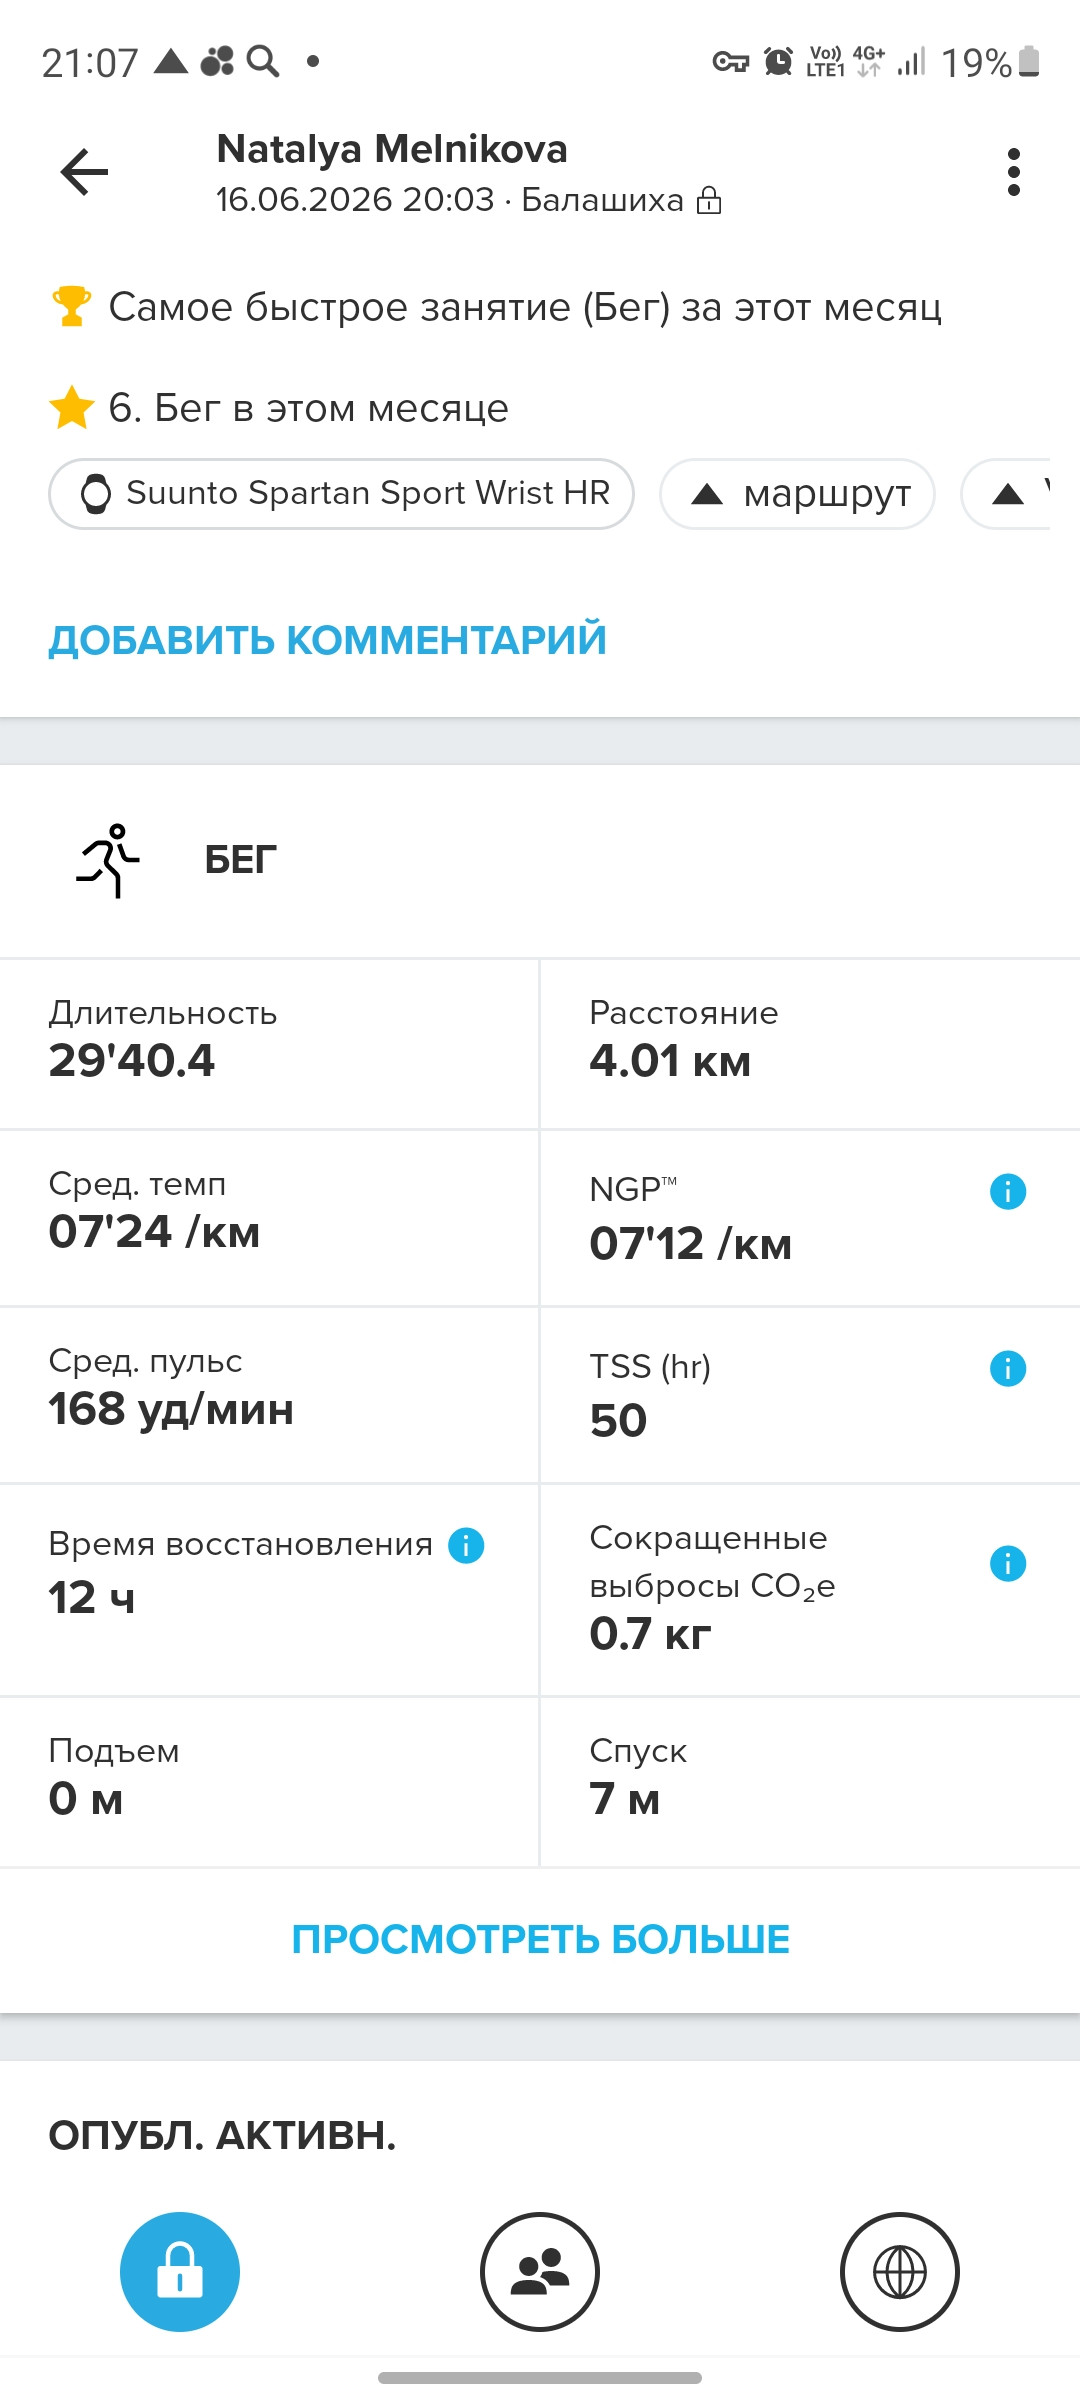The image size is (1080, 2400).
Task: Tap ДОБАВИТЬ КОММЕНТАРИЙ
Action: [327, 640]
